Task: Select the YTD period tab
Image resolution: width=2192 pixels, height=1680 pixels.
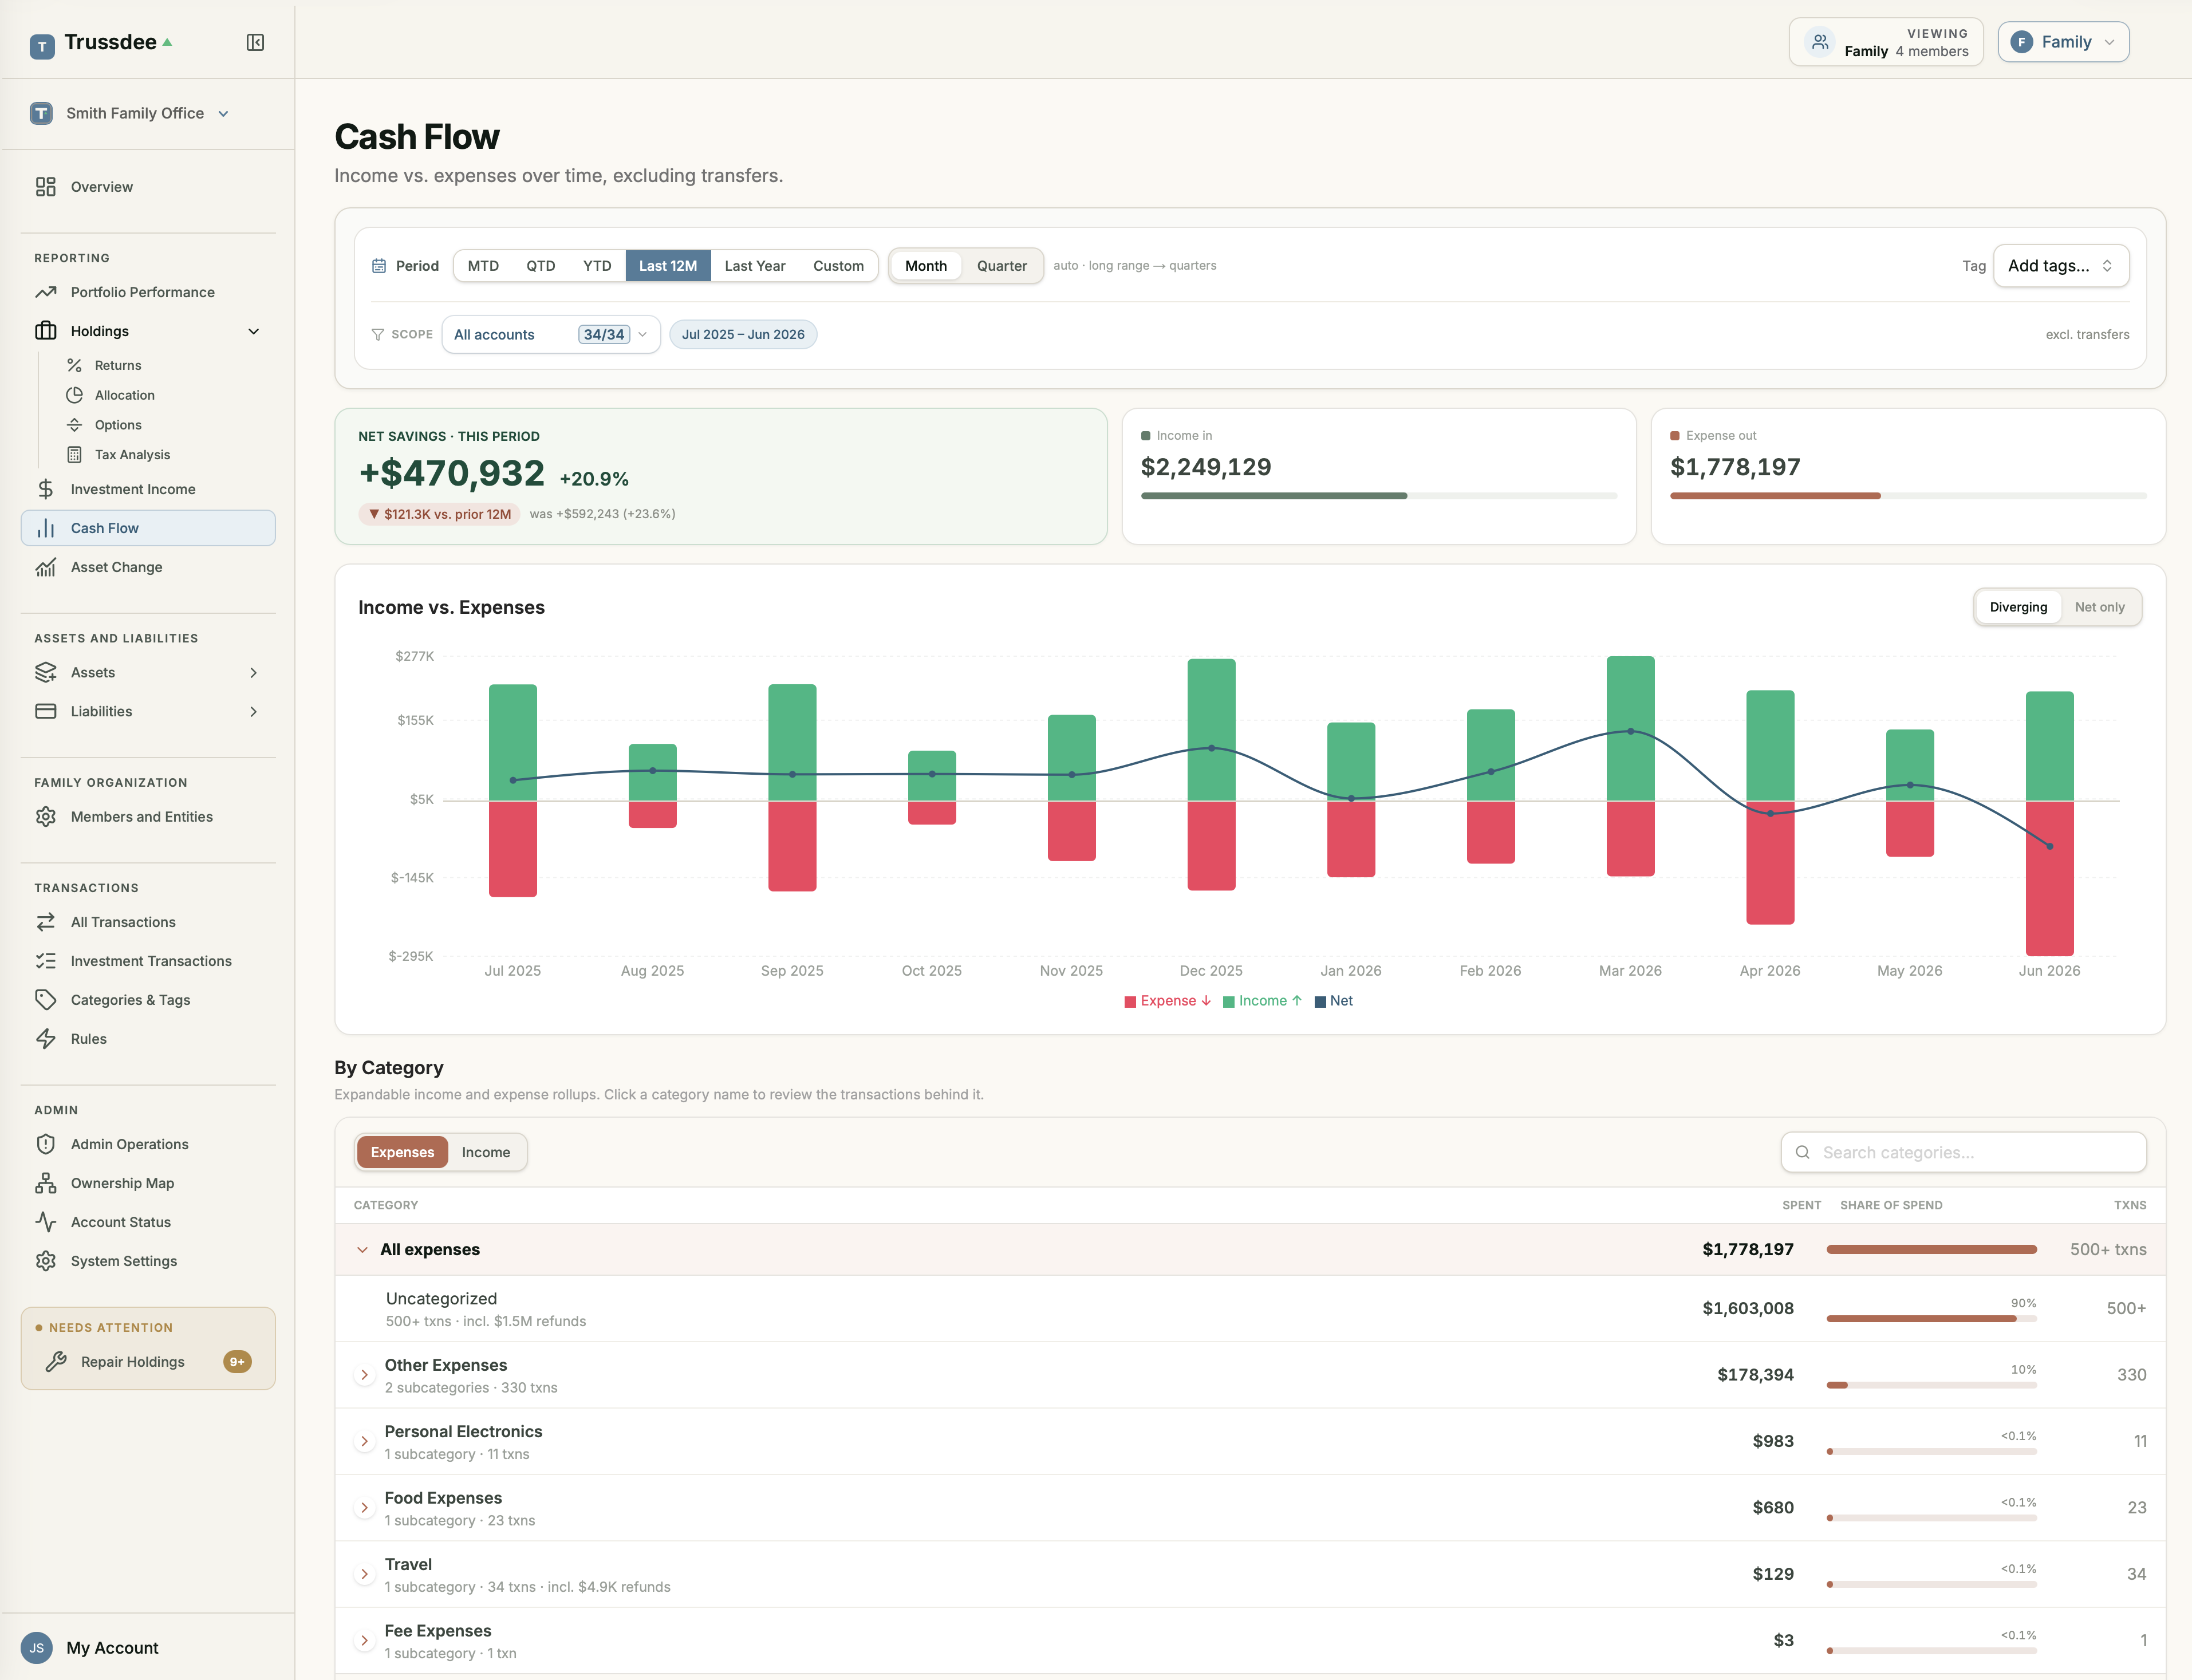Action: click(597, 265)
